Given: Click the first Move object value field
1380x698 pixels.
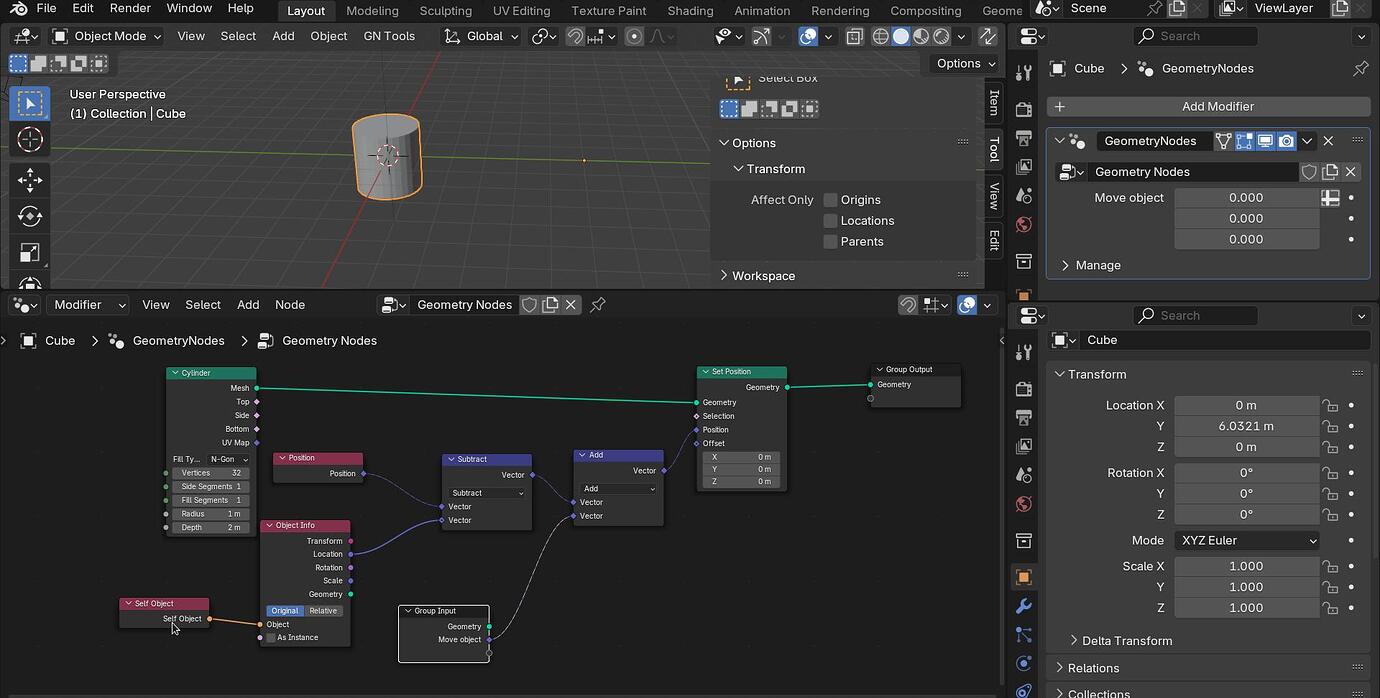Looking at the screenshot, I should pyautogui.click(x=1246, y=198).
